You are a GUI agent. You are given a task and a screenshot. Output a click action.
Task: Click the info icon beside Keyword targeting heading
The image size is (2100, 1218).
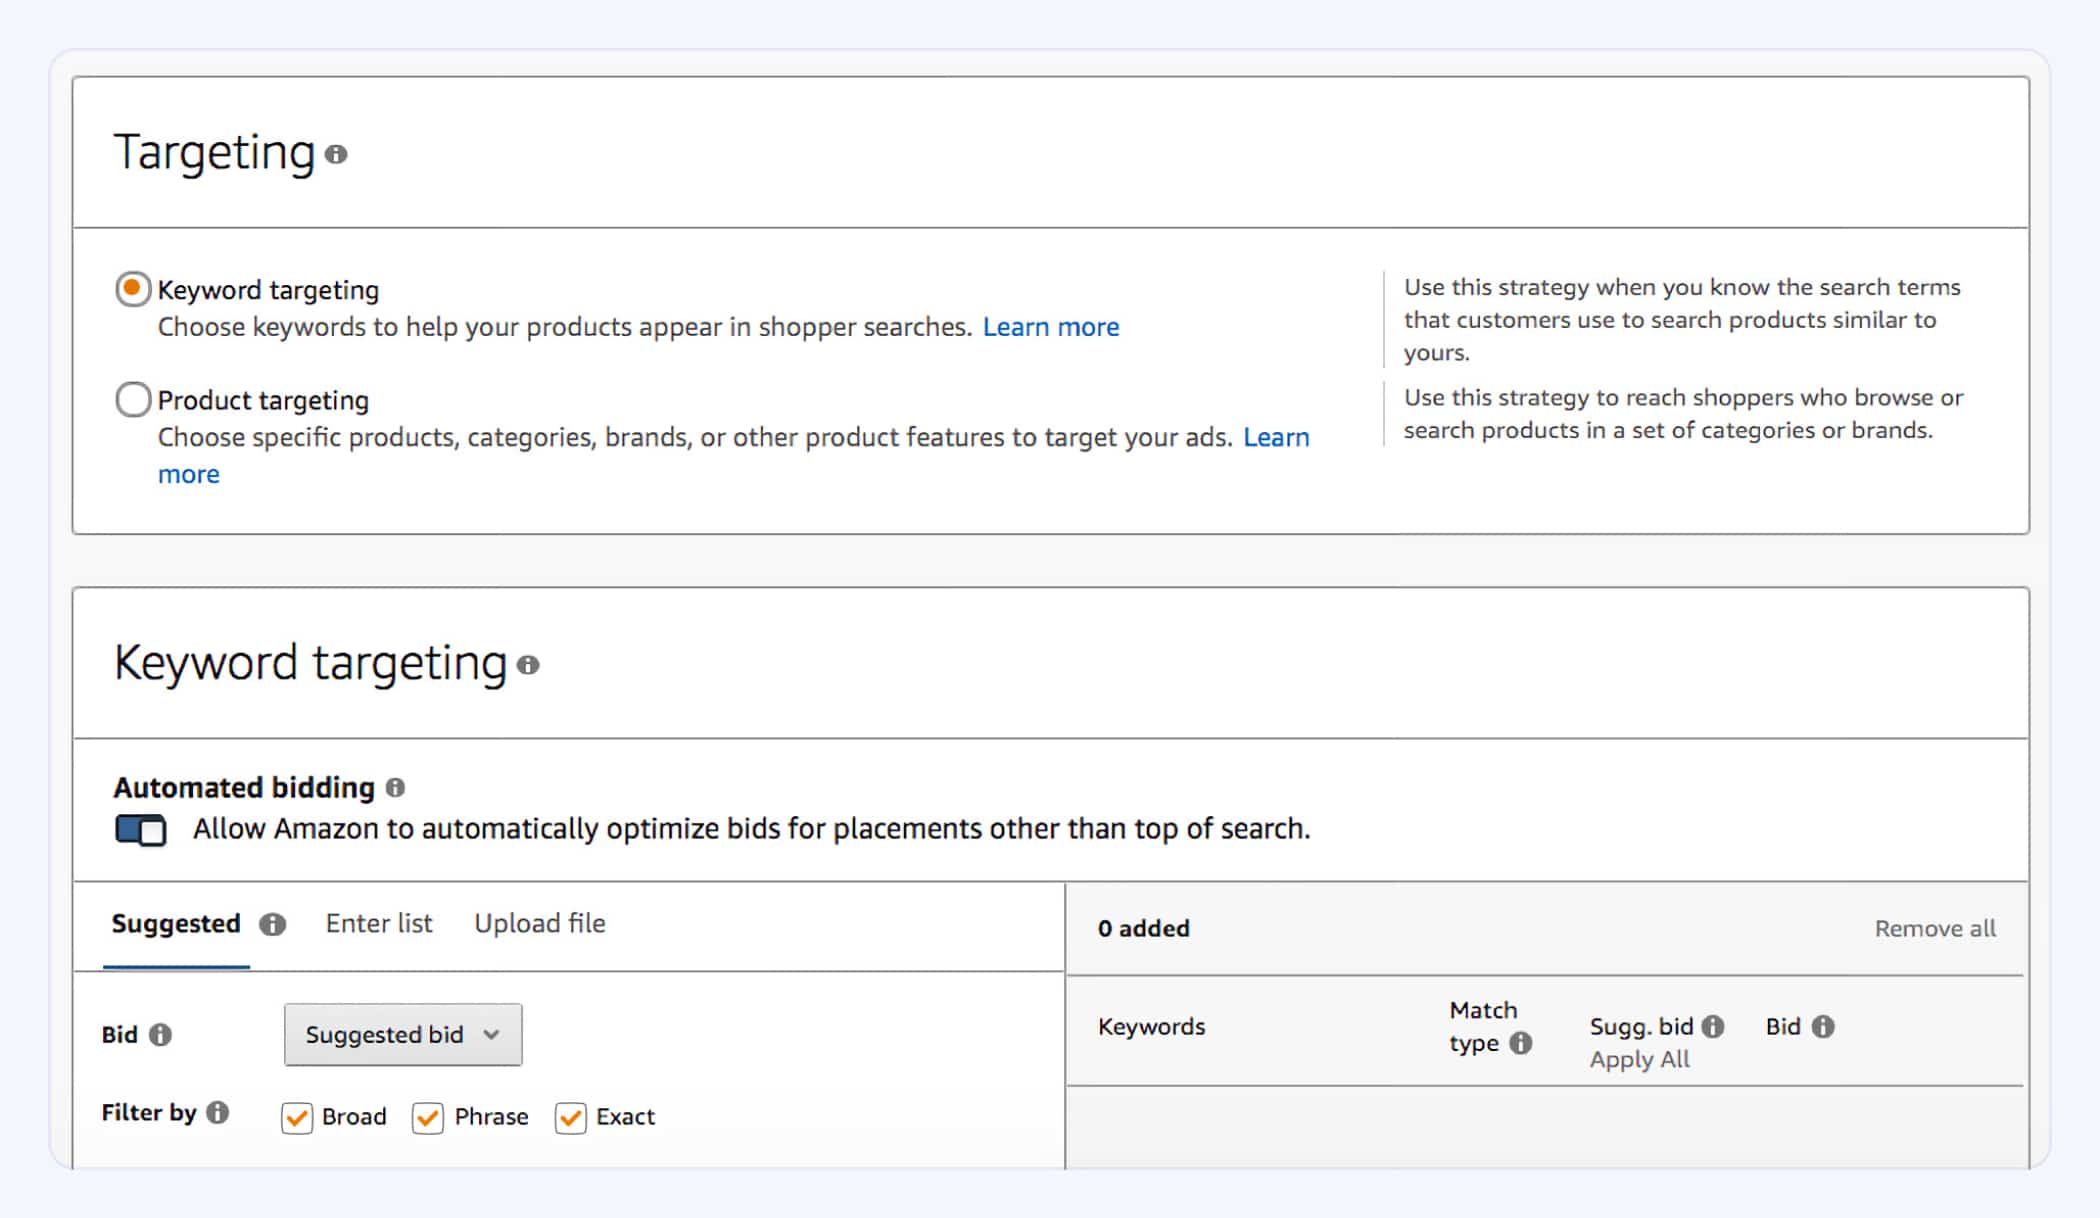528,665
